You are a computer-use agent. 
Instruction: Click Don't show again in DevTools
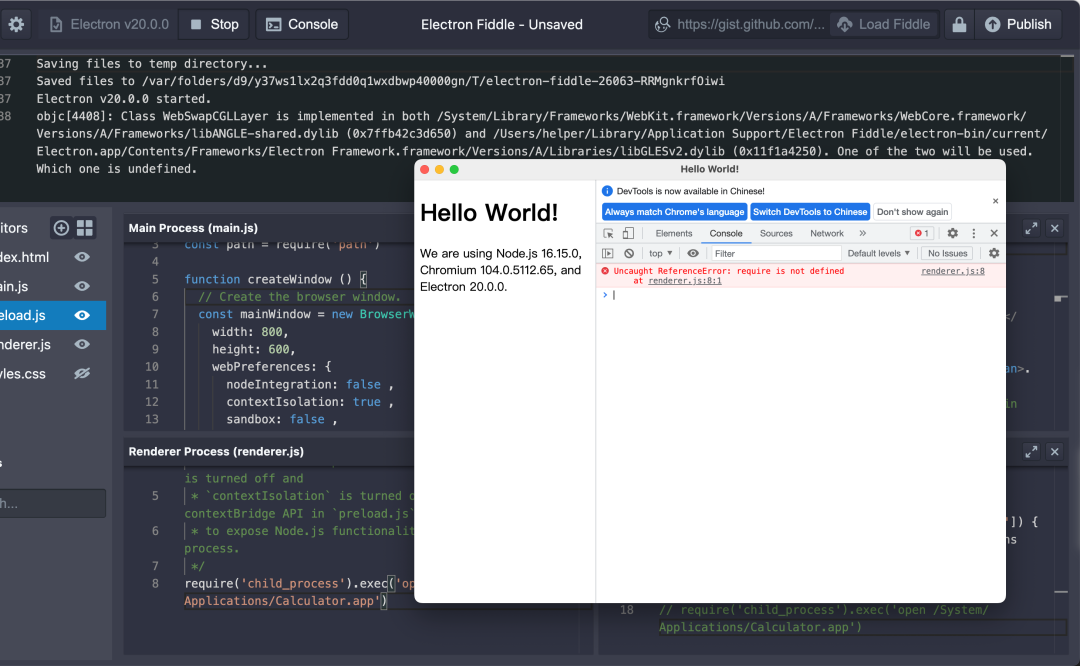[912, 212]
